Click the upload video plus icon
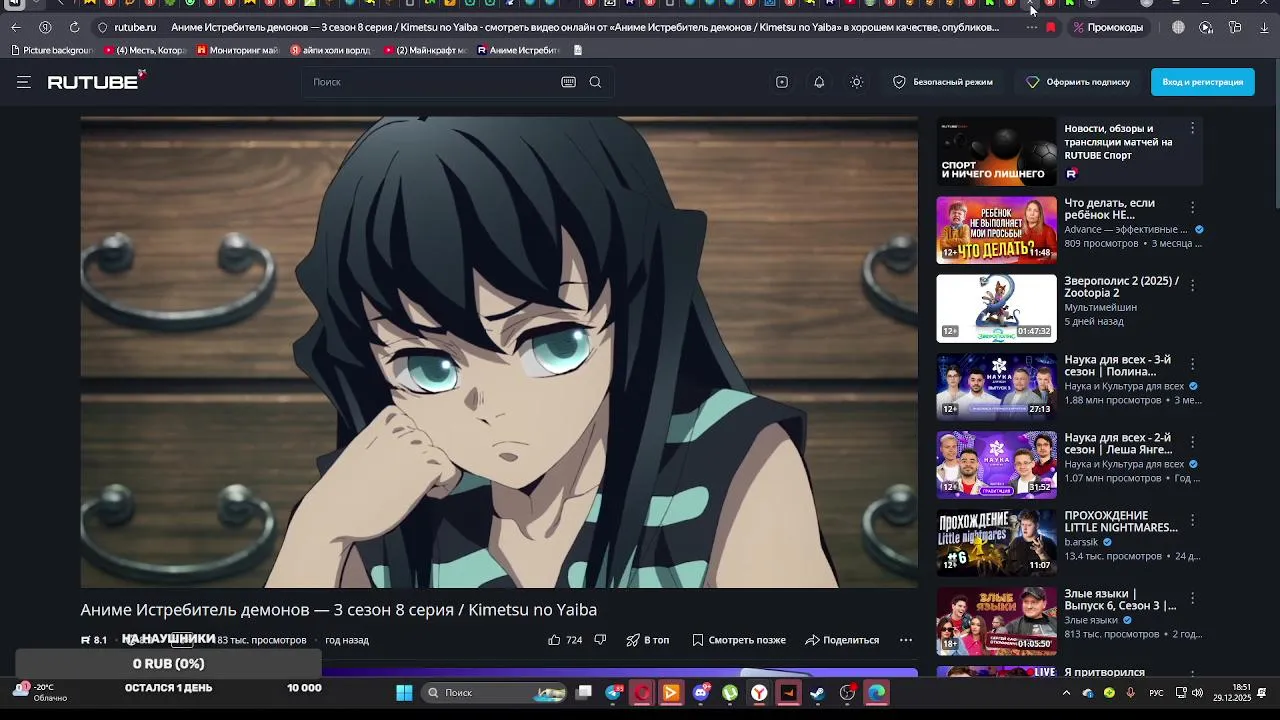Viewport: 1280px width, 720px height. 782,82
